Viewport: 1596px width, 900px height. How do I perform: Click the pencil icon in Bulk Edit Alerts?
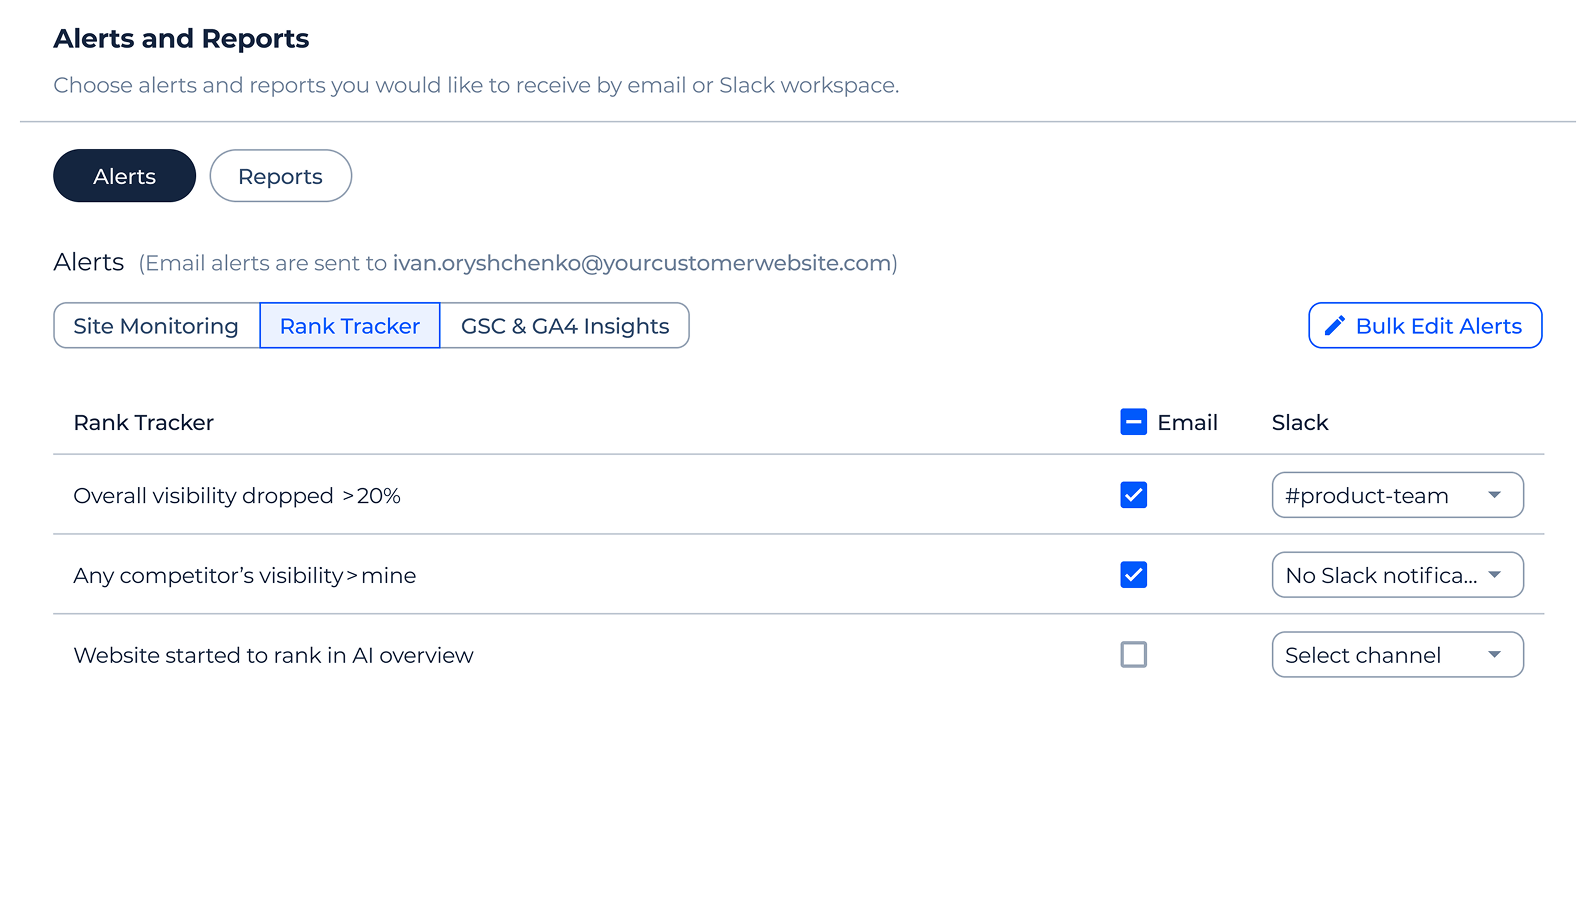pyautogui.click(x=1334, y=326)
